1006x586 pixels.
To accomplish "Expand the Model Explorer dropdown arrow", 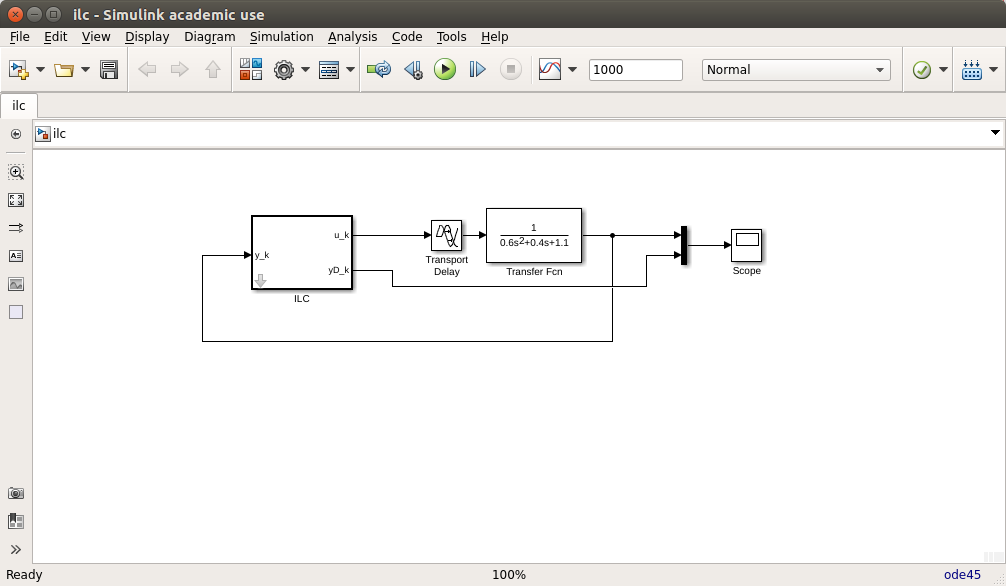I will (350, 69).
